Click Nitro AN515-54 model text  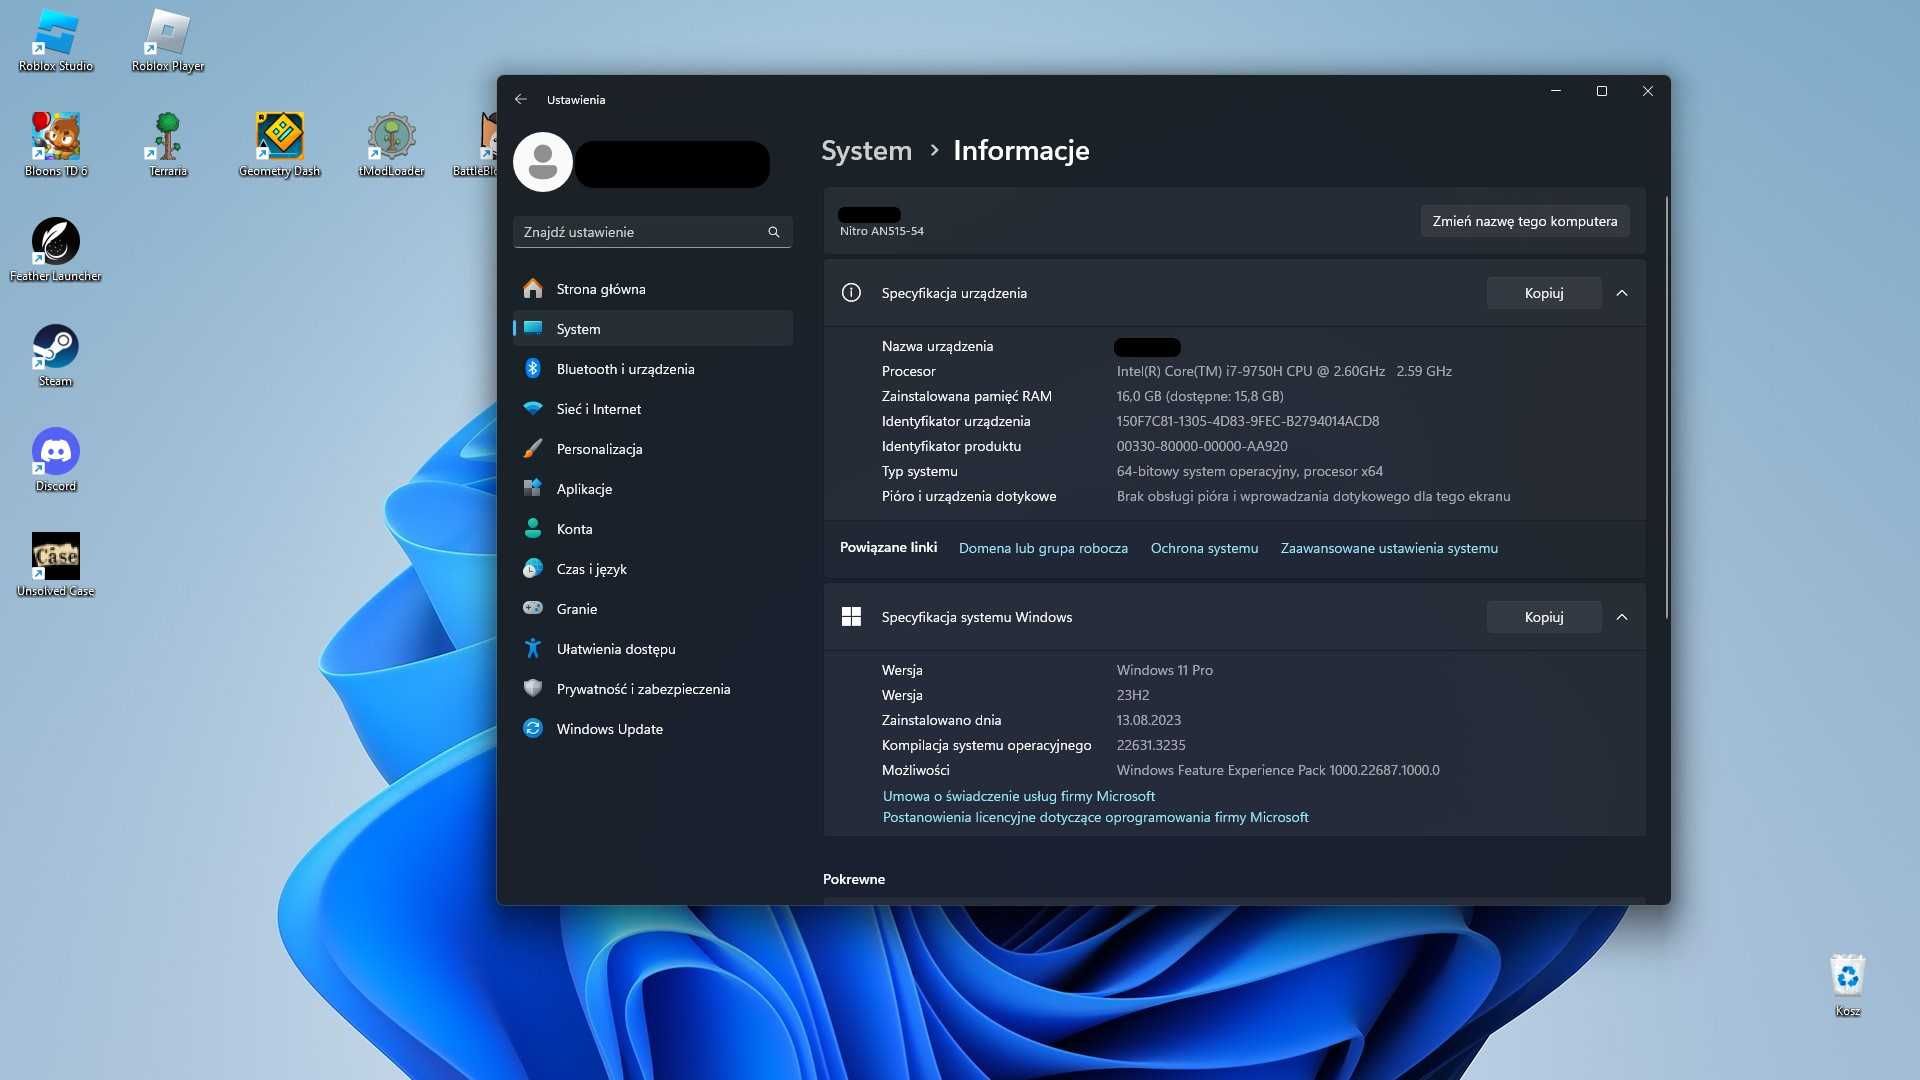[x=881, y=231]
